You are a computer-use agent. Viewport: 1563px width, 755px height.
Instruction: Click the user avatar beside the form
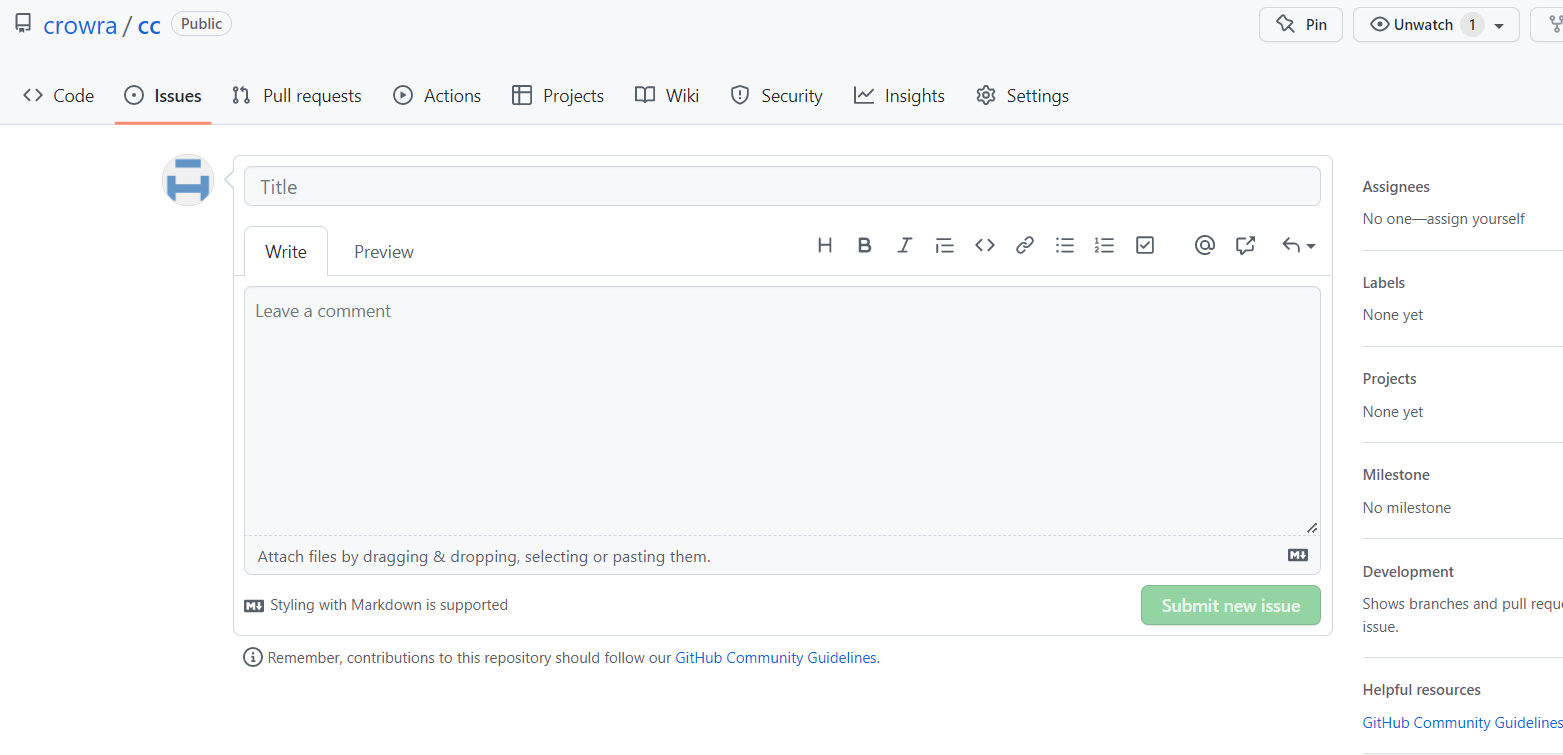point(188,180)
